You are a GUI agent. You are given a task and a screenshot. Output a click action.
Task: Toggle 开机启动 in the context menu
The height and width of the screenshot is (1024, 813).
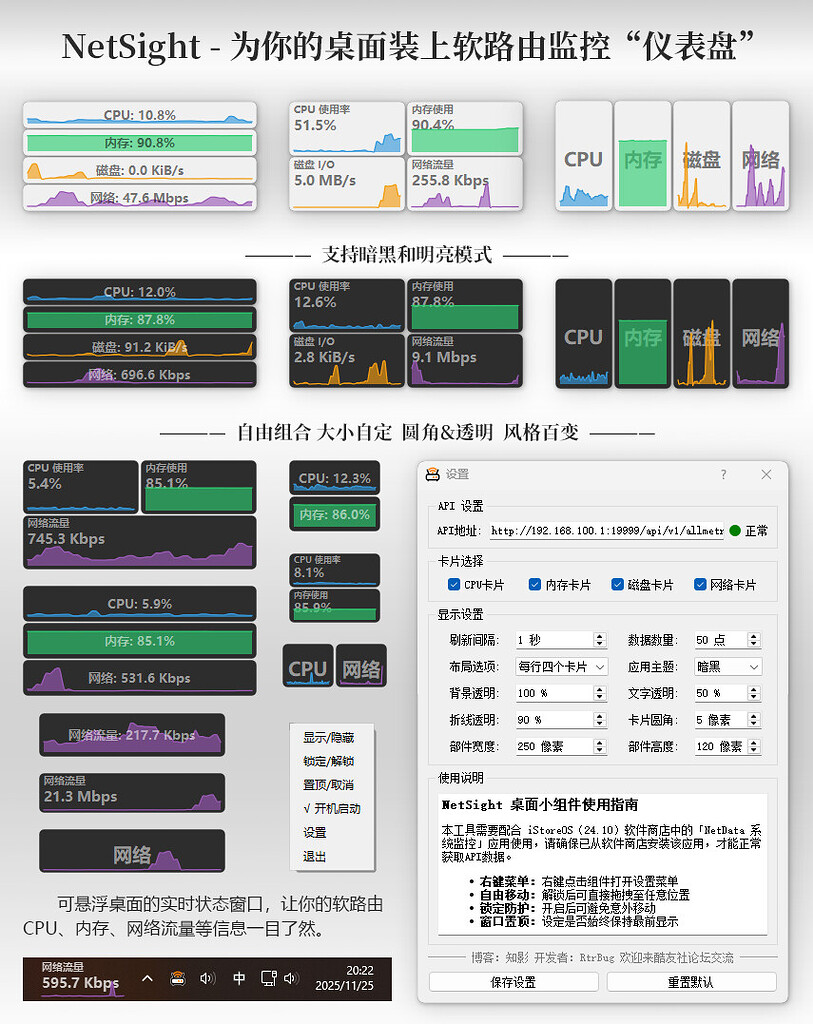pos(330,810)
